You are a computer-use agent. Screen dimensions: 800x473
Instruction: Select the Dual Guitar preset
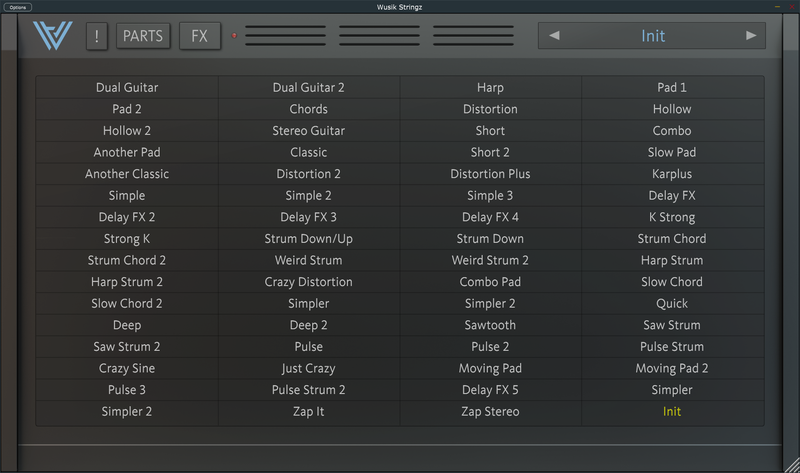point(127,87)
